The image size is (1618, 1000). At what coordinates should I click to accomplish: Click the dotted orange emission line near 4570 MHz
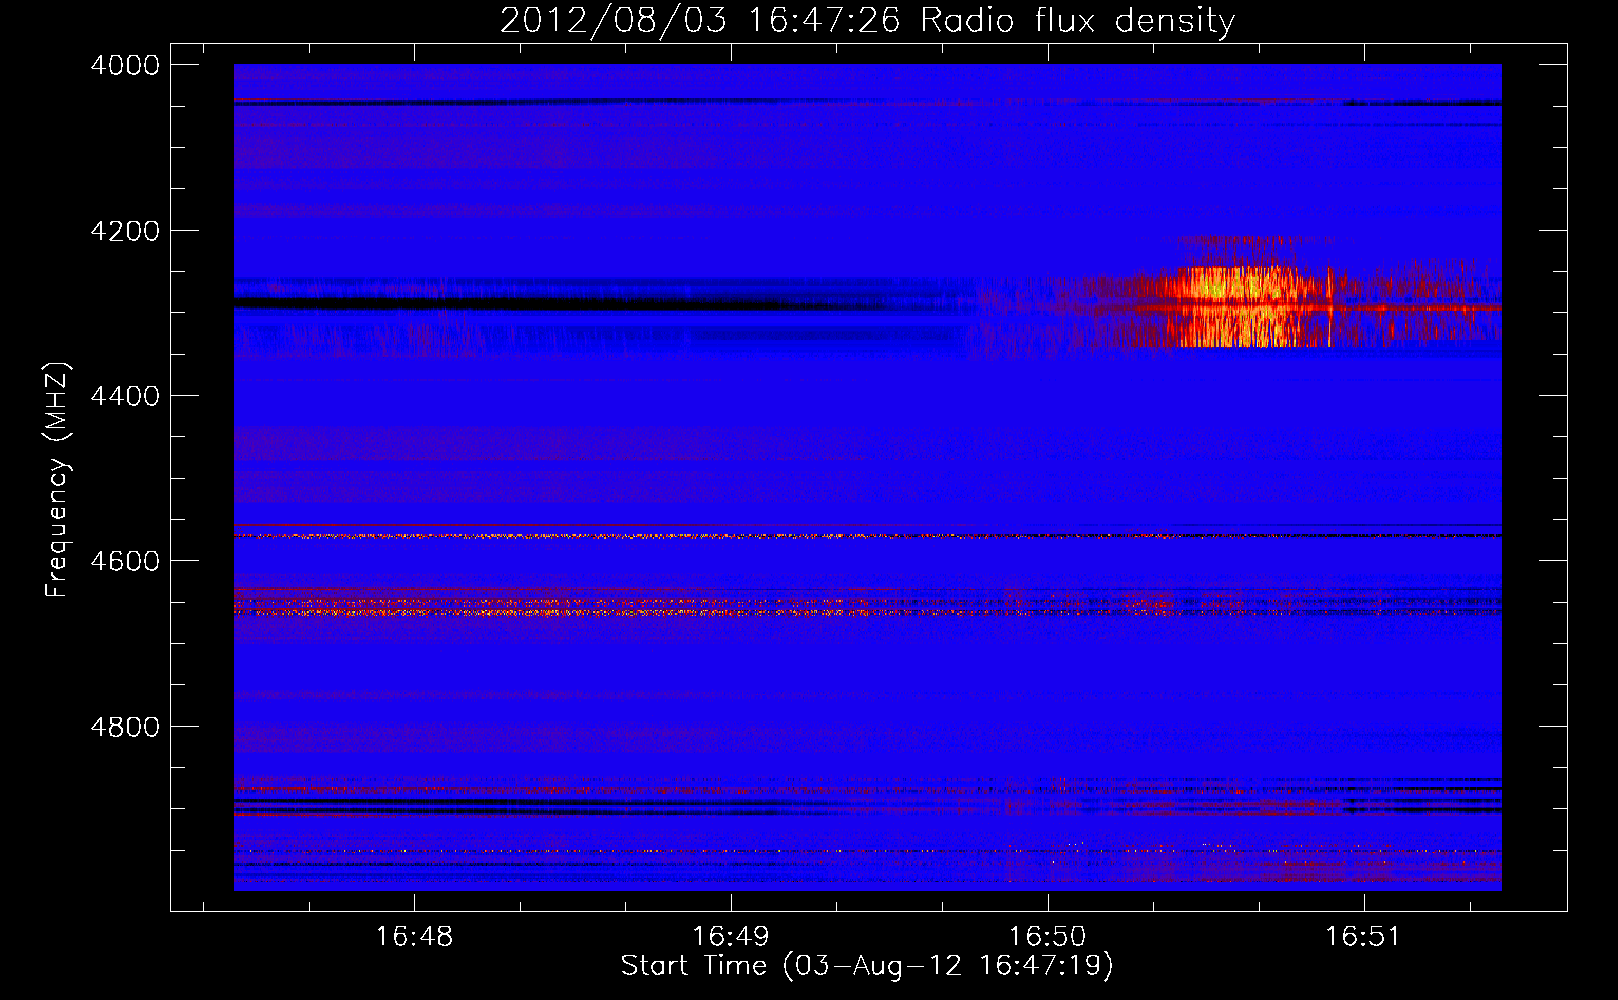pos(867,537)
